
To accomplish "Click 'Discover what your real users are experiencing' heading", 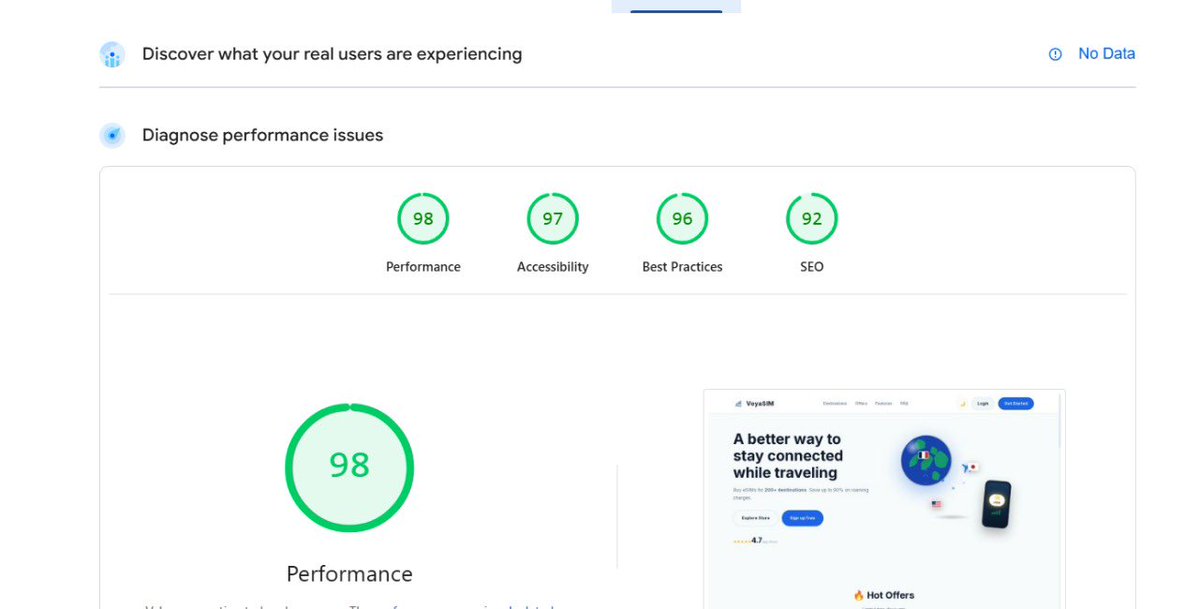I will tap(332, 54).
